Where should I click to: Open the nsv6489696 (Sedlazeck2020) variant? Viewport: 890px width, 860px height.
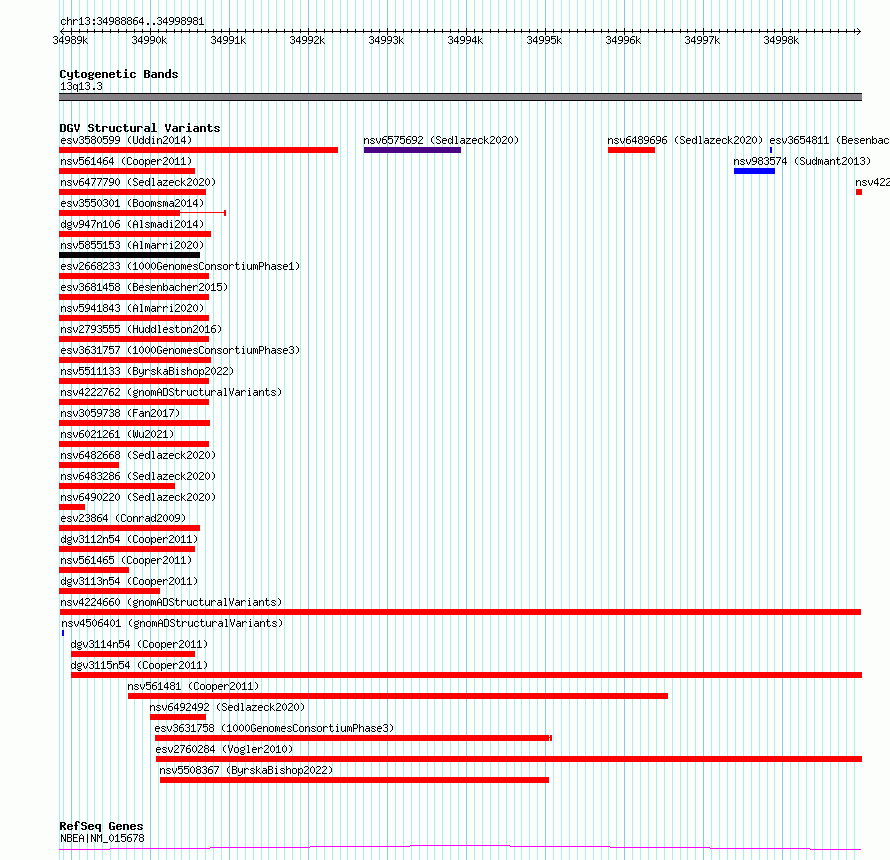point(685,140)
